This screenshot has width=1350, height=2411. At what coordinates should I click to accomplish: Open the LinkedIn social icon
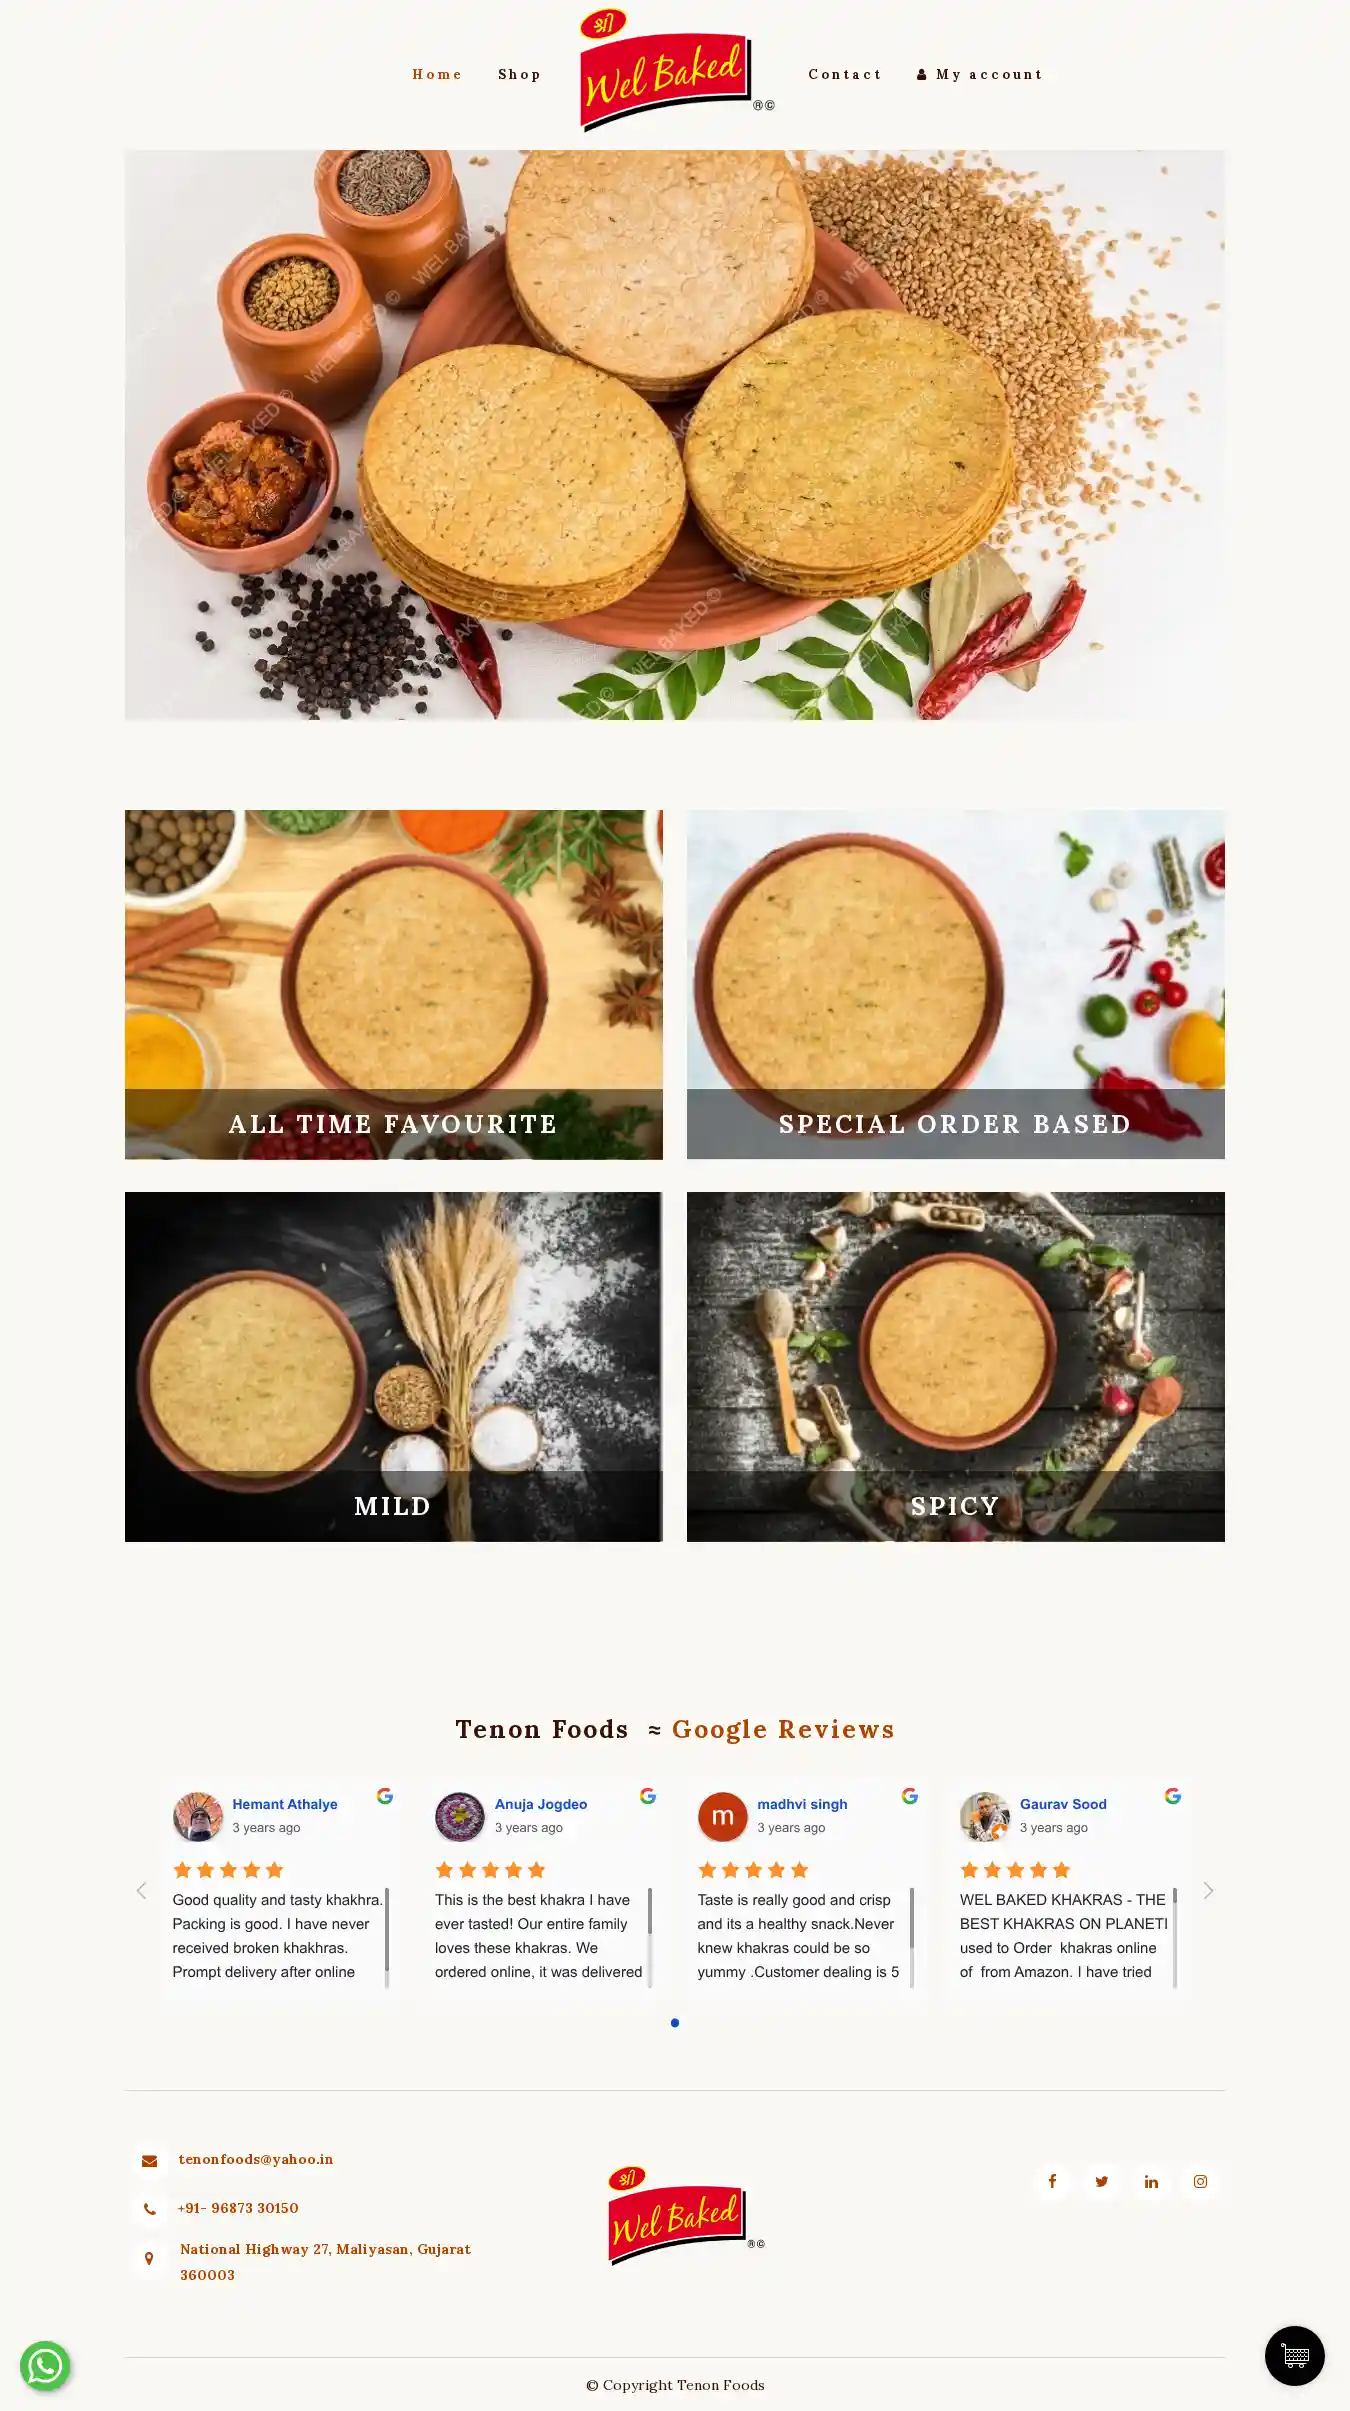(x=1151, y=2181)
